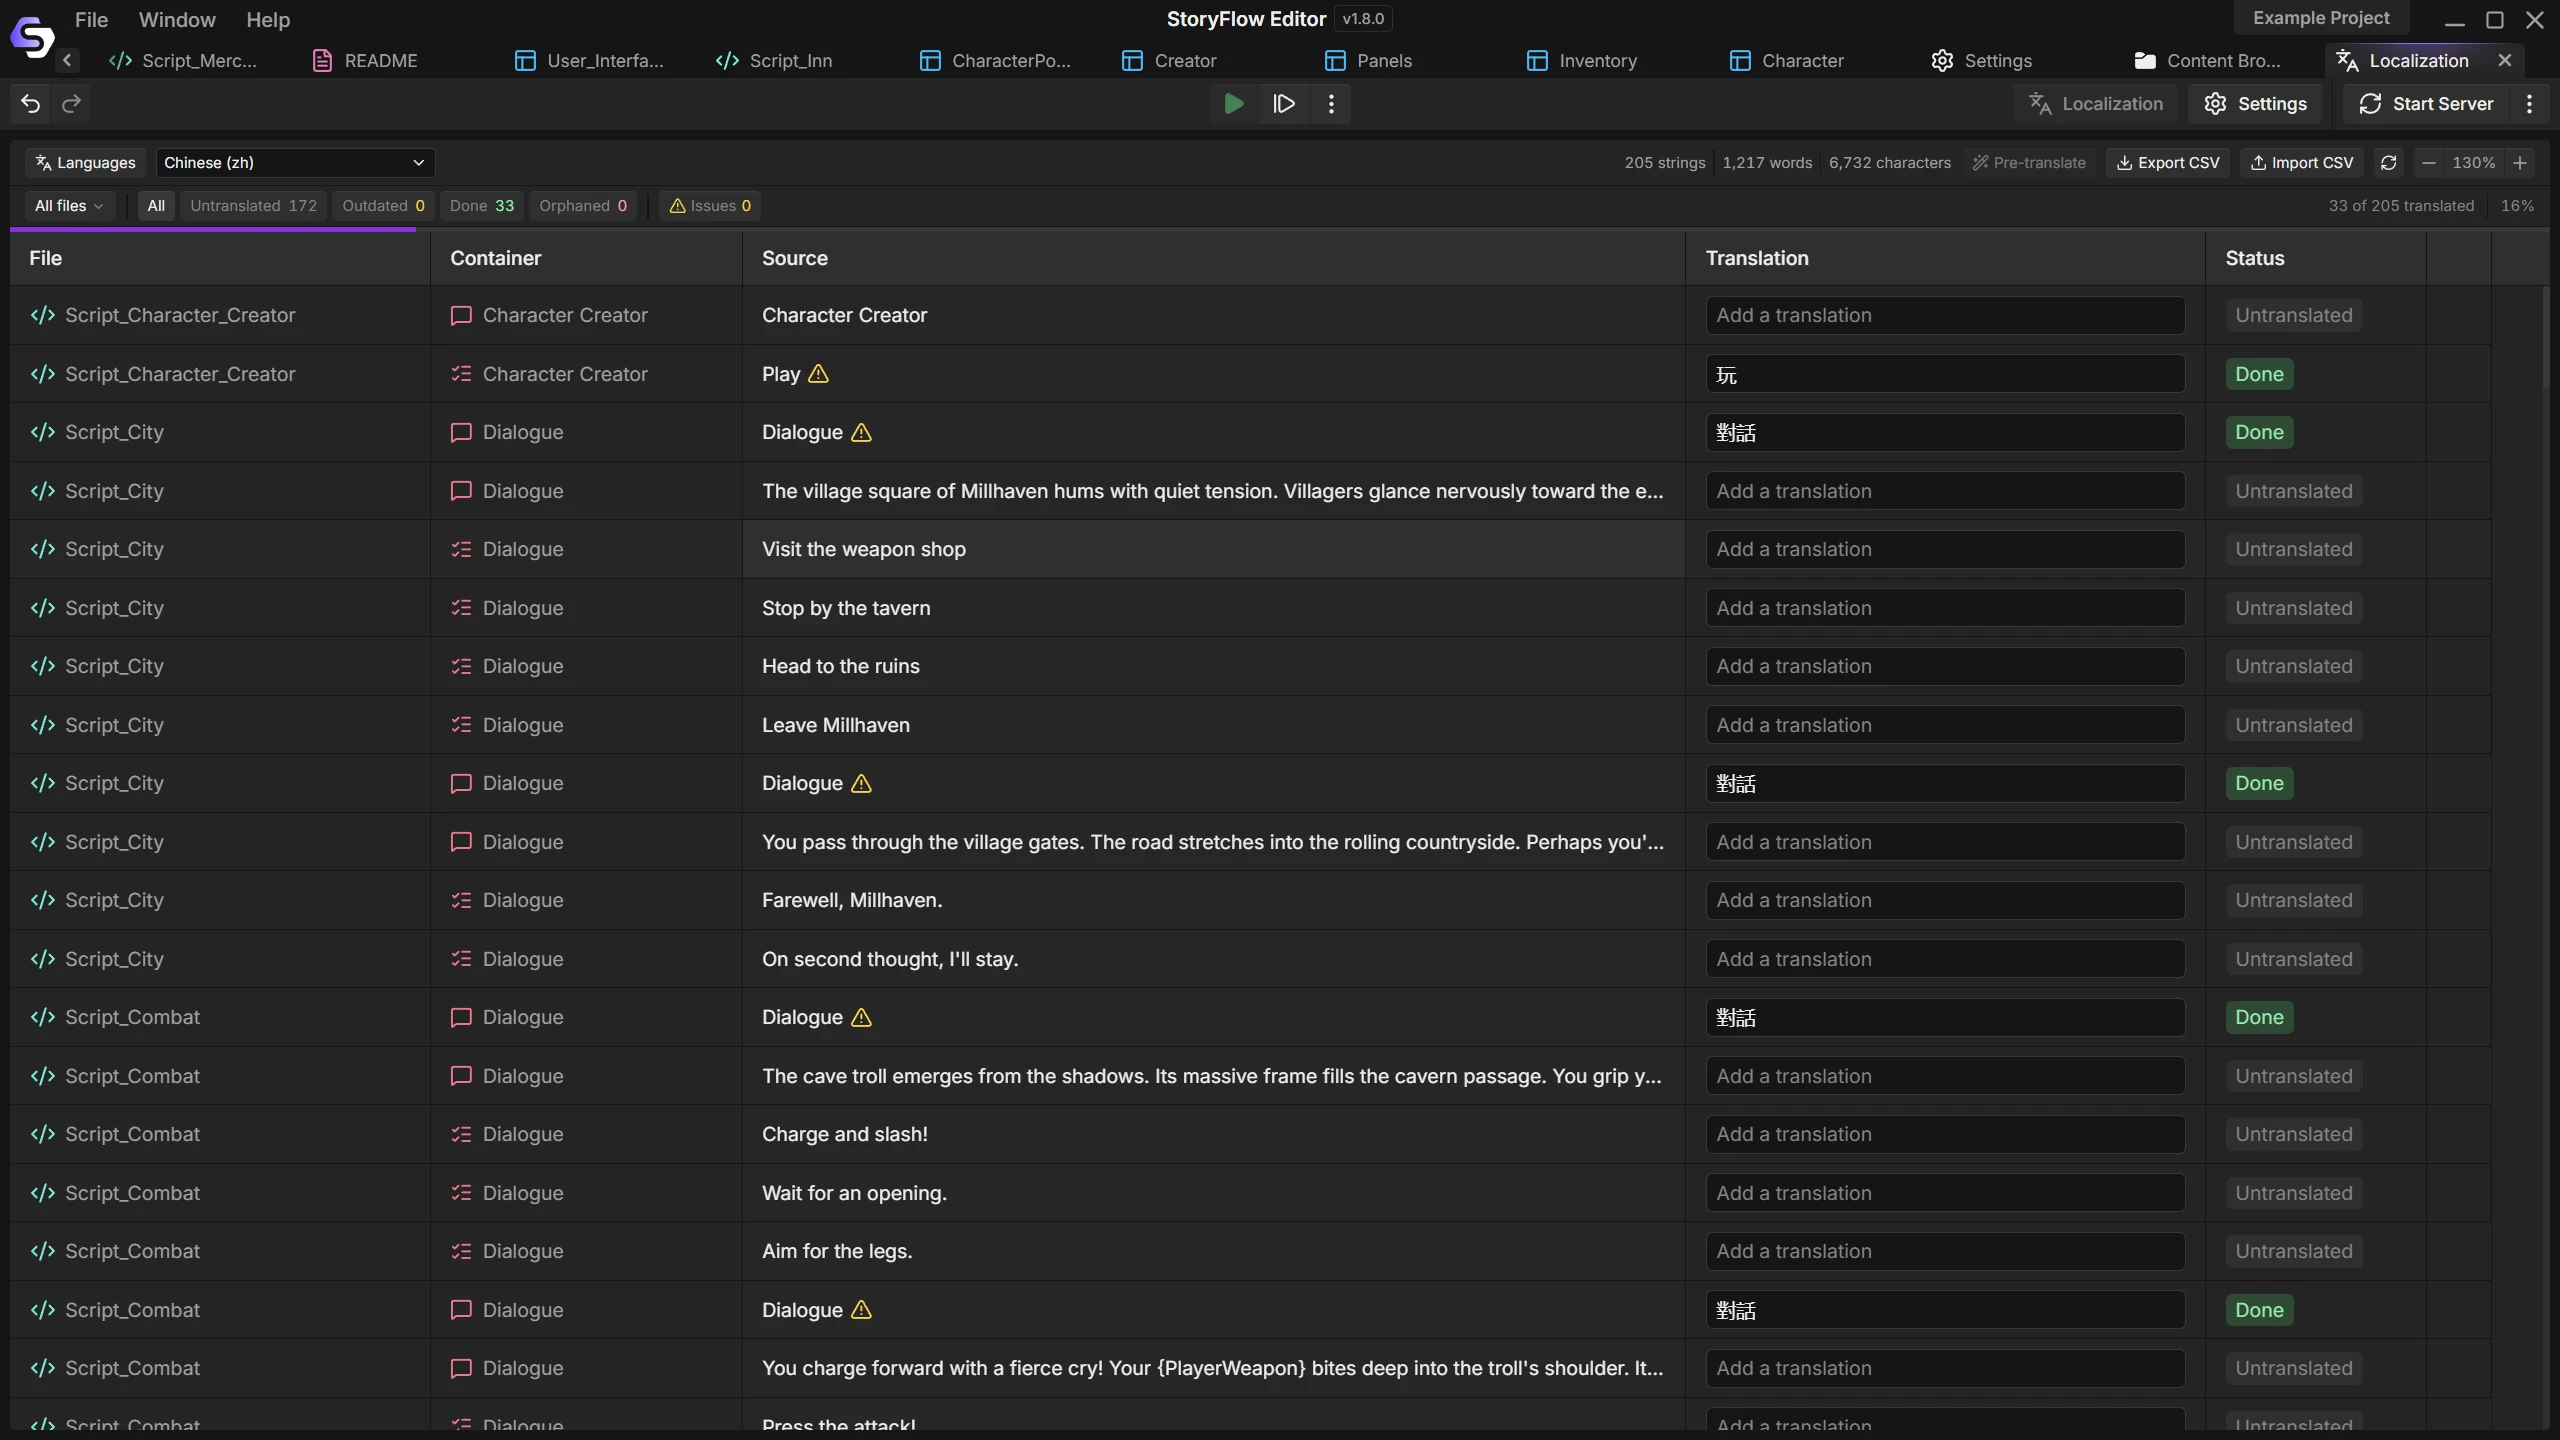Filter by Outdated 0 strings
2560x1440 pixels.
[x=383, y=206]
